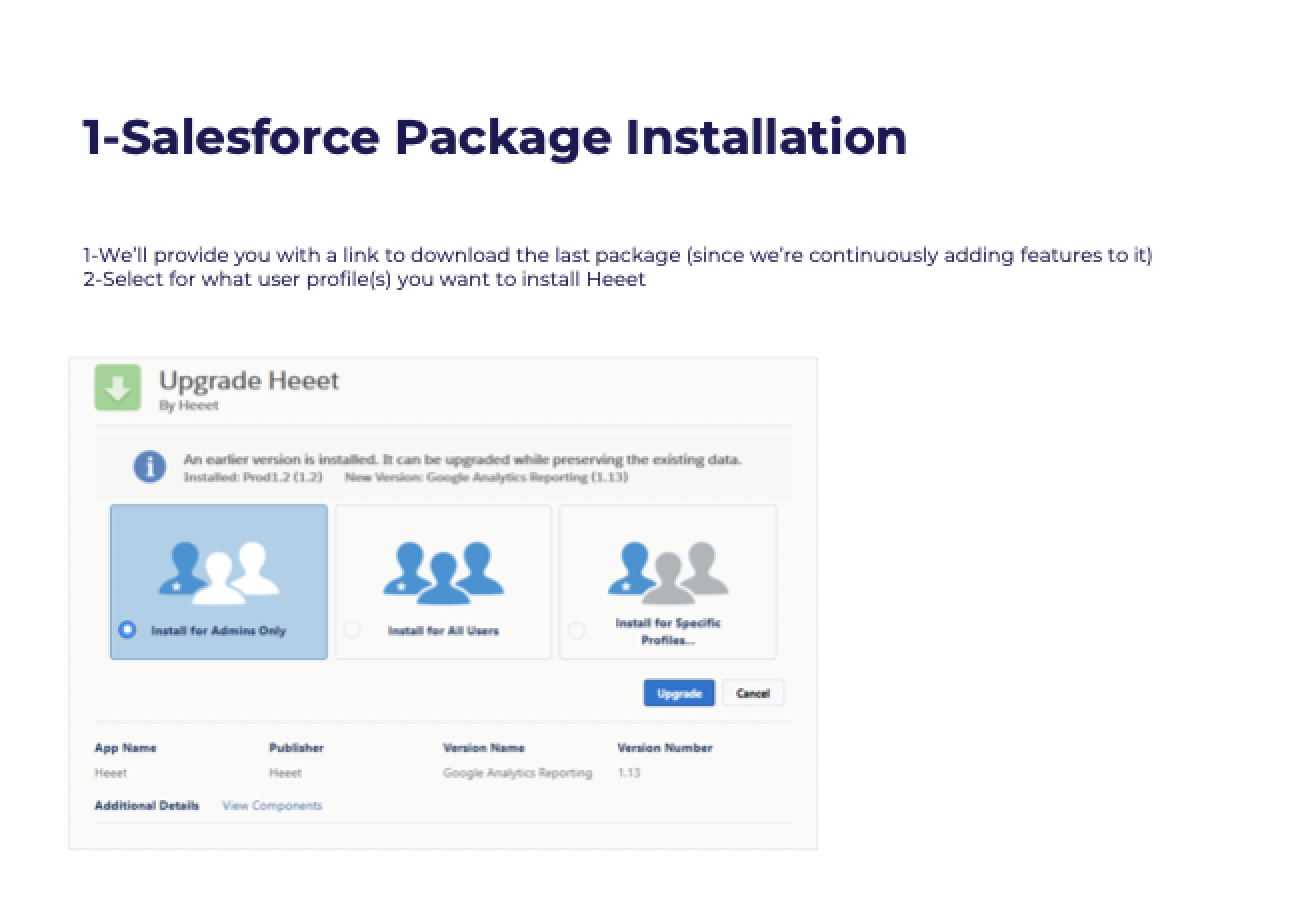Click the blue Upgrade button
1296x922 pixels.
[x=679, y=693]
